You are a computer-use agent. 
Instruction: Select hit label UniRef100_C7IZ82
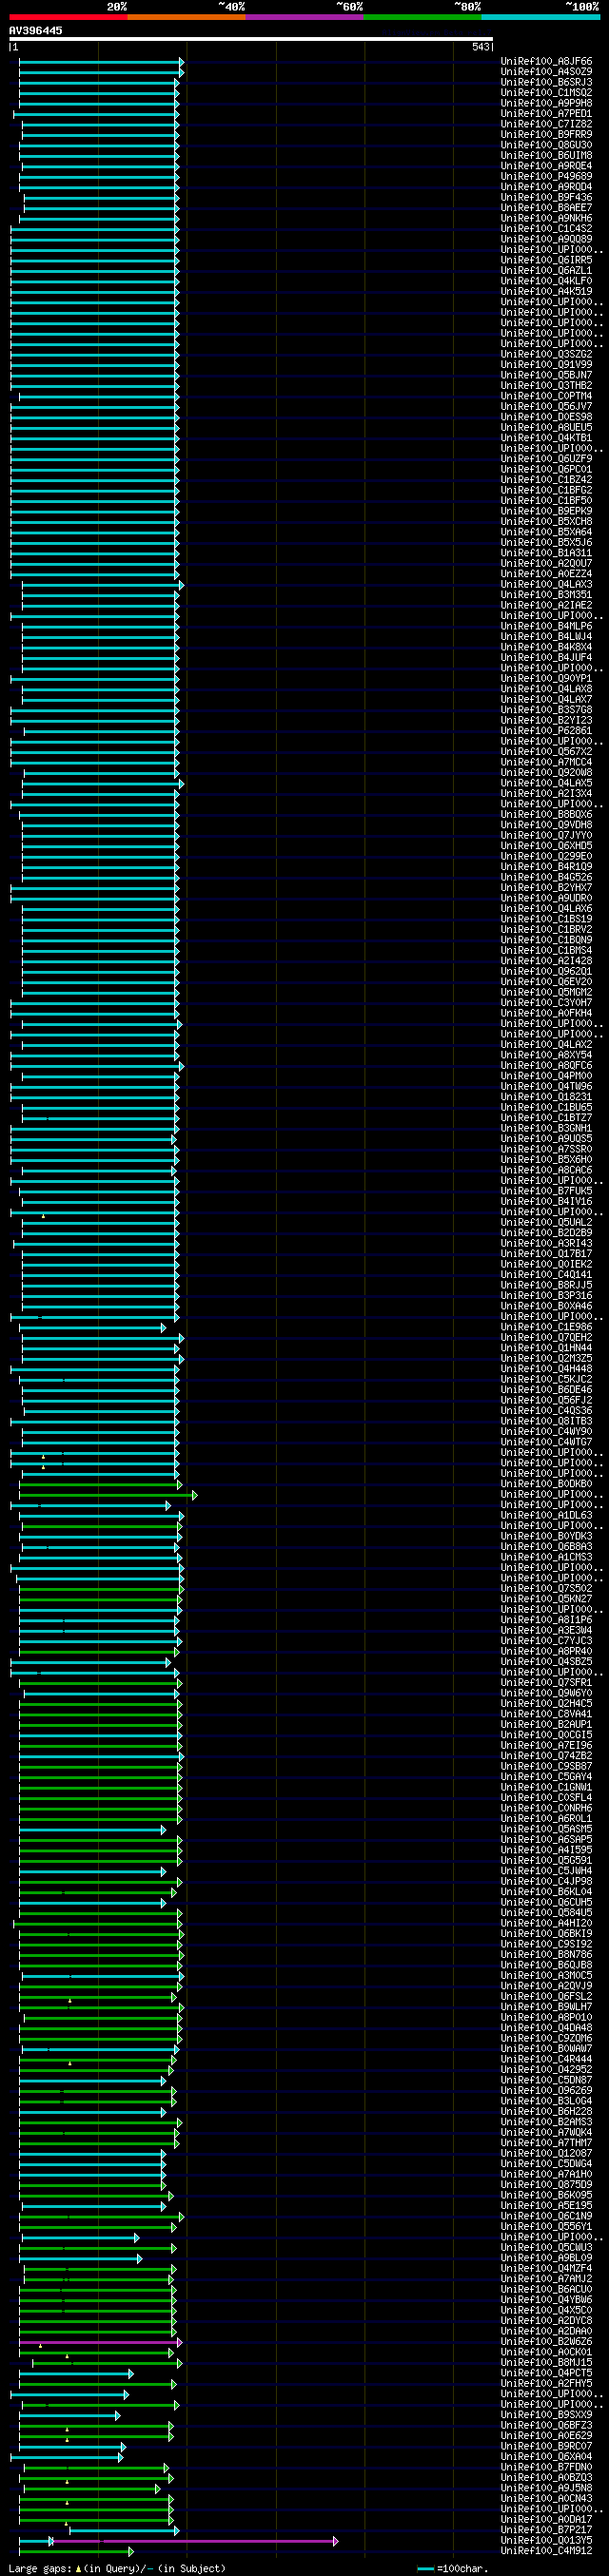coord(546,125)
